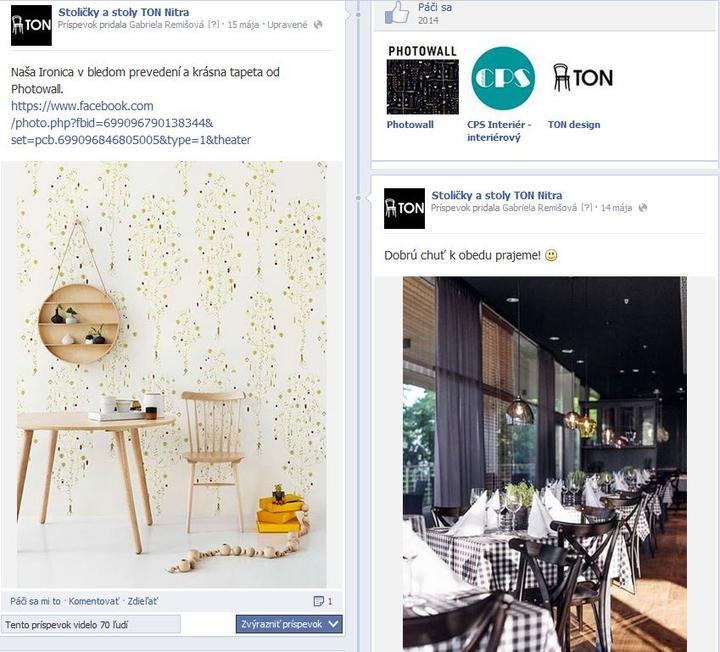This screenshot has width=720, height=652.
Task: Open the facebook.com photo.php link
Action: (x=131, y=123)
